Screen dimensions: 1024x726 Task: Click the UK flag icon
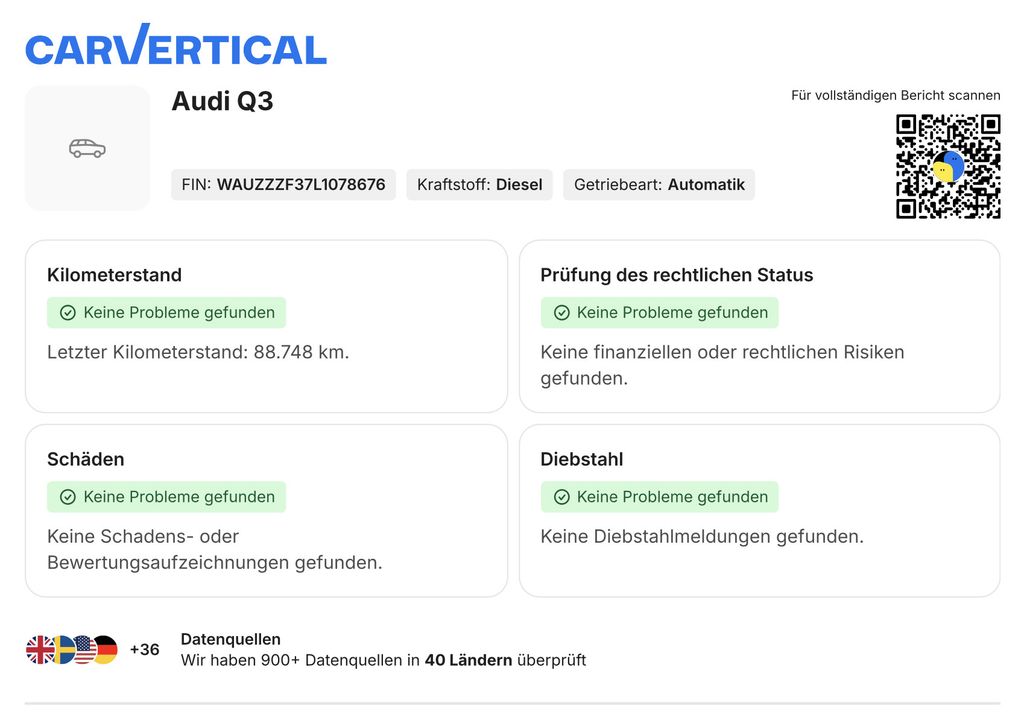pos(39,650)
